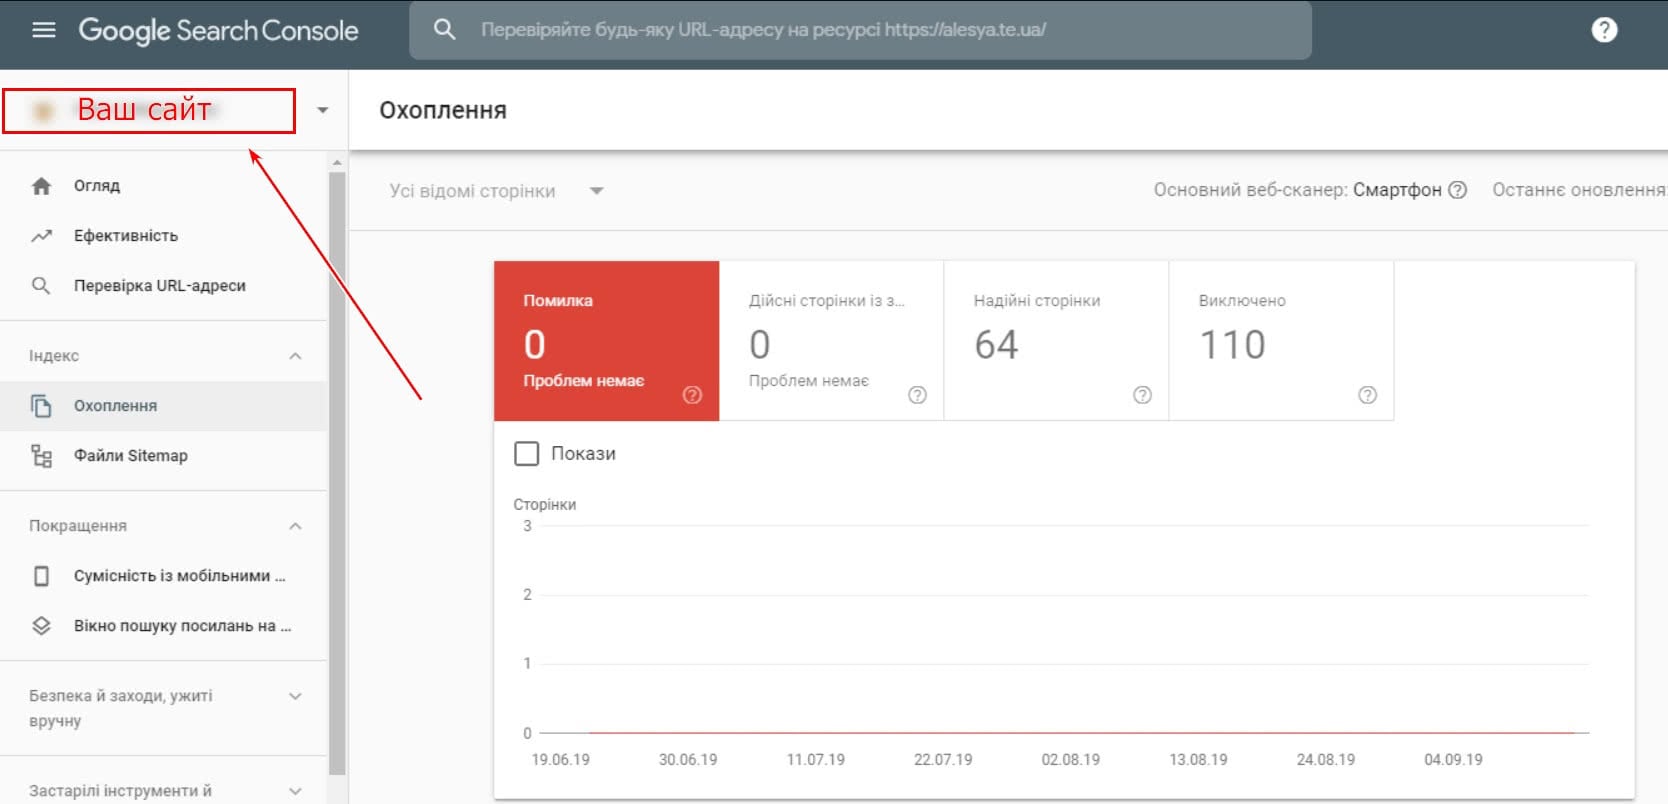Open the help question mark icon
Image resolution: width=1668 pixels, height=804 pixels.
tap(1604, 30)
